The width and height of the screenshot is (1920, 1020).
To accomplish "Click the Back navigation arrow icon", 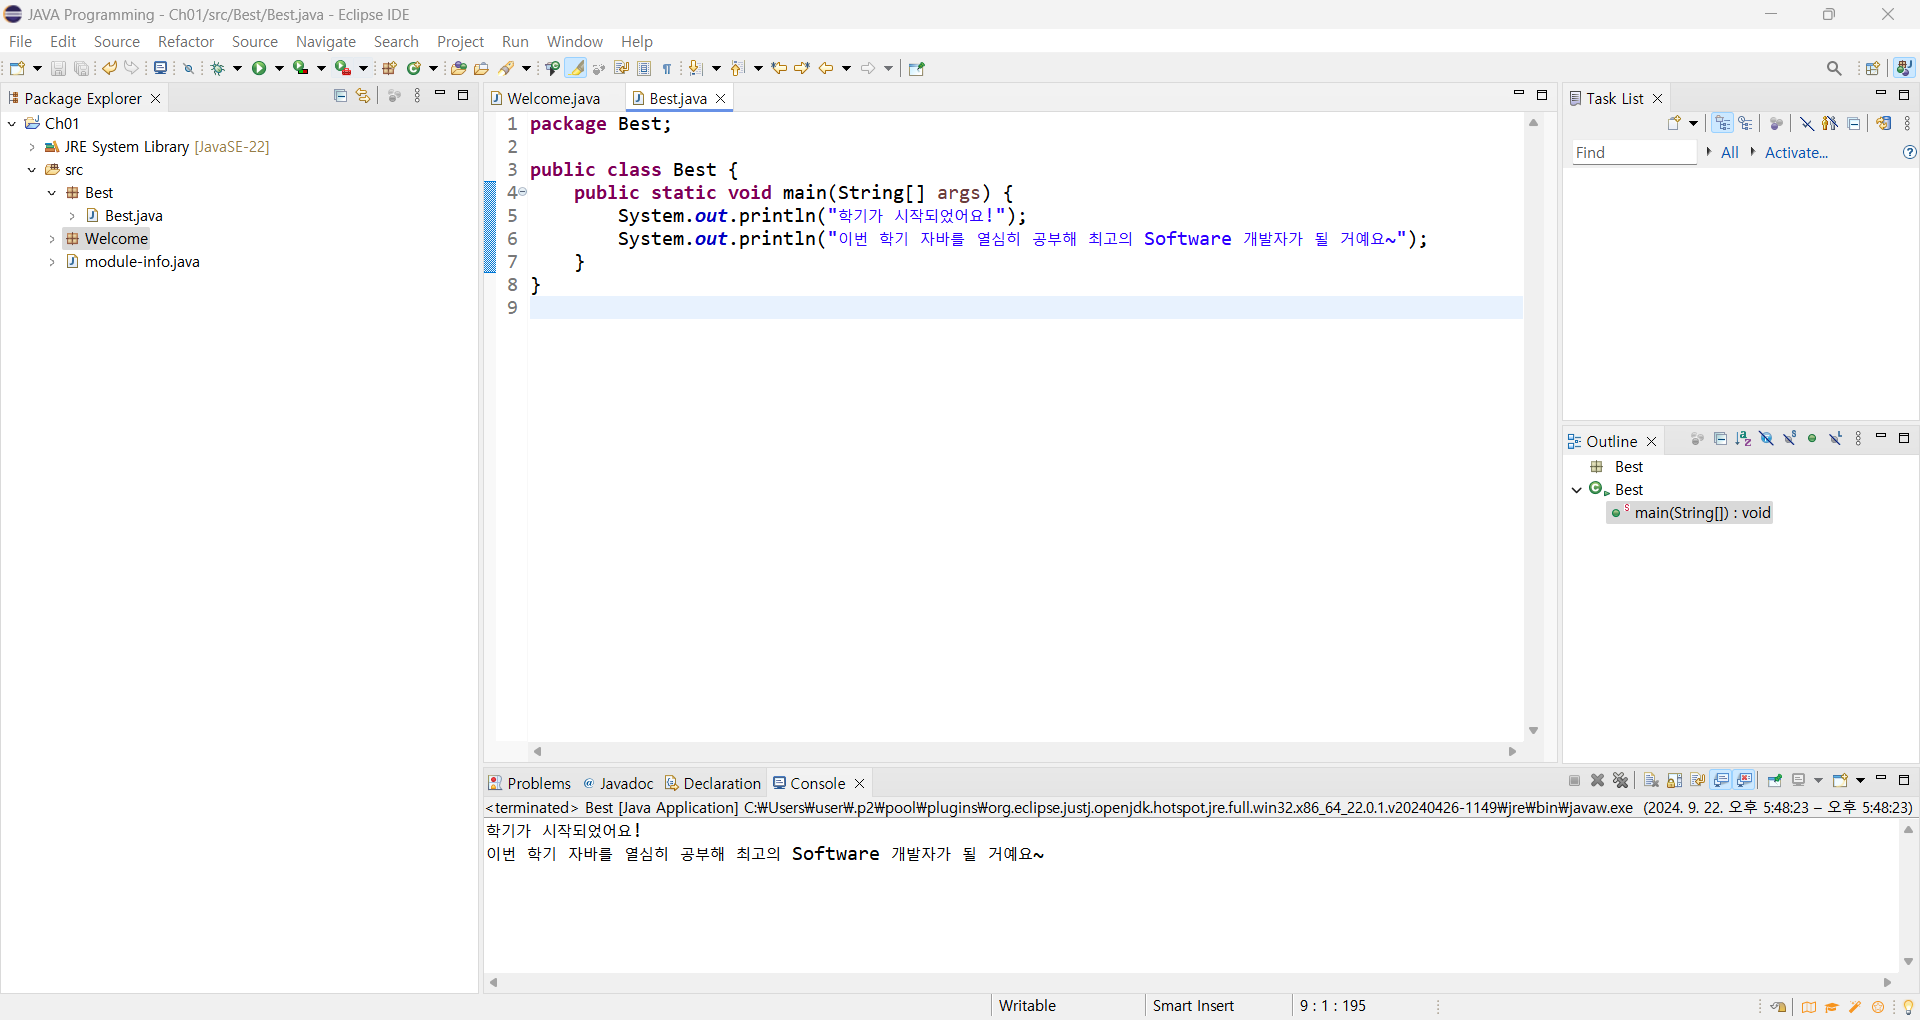I will point(826,68).
